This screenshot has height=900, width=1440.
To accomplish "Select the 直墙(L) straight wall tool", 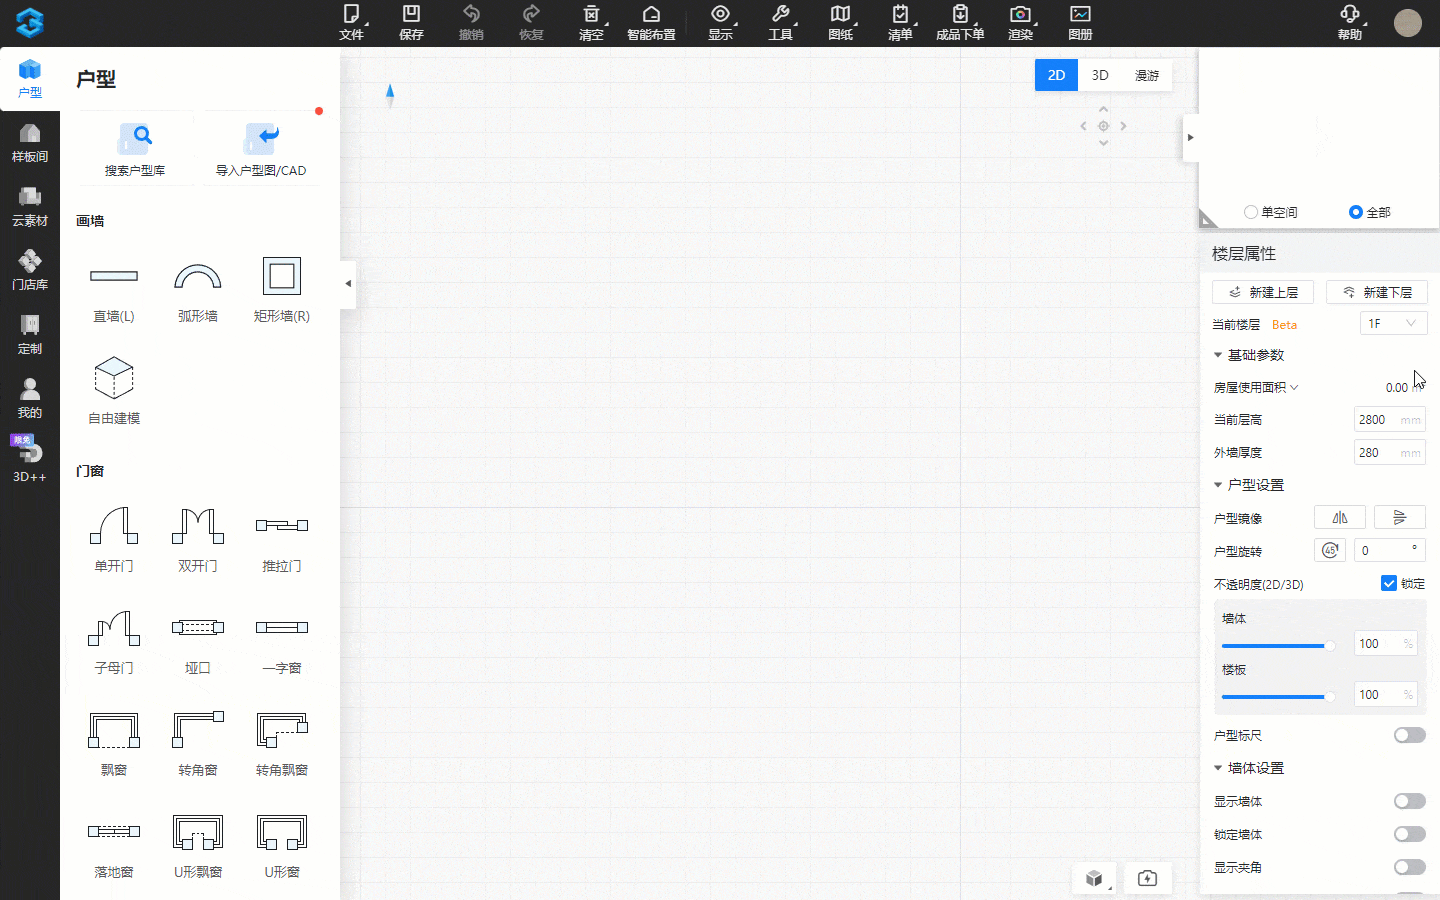I will tap(114, 290).
